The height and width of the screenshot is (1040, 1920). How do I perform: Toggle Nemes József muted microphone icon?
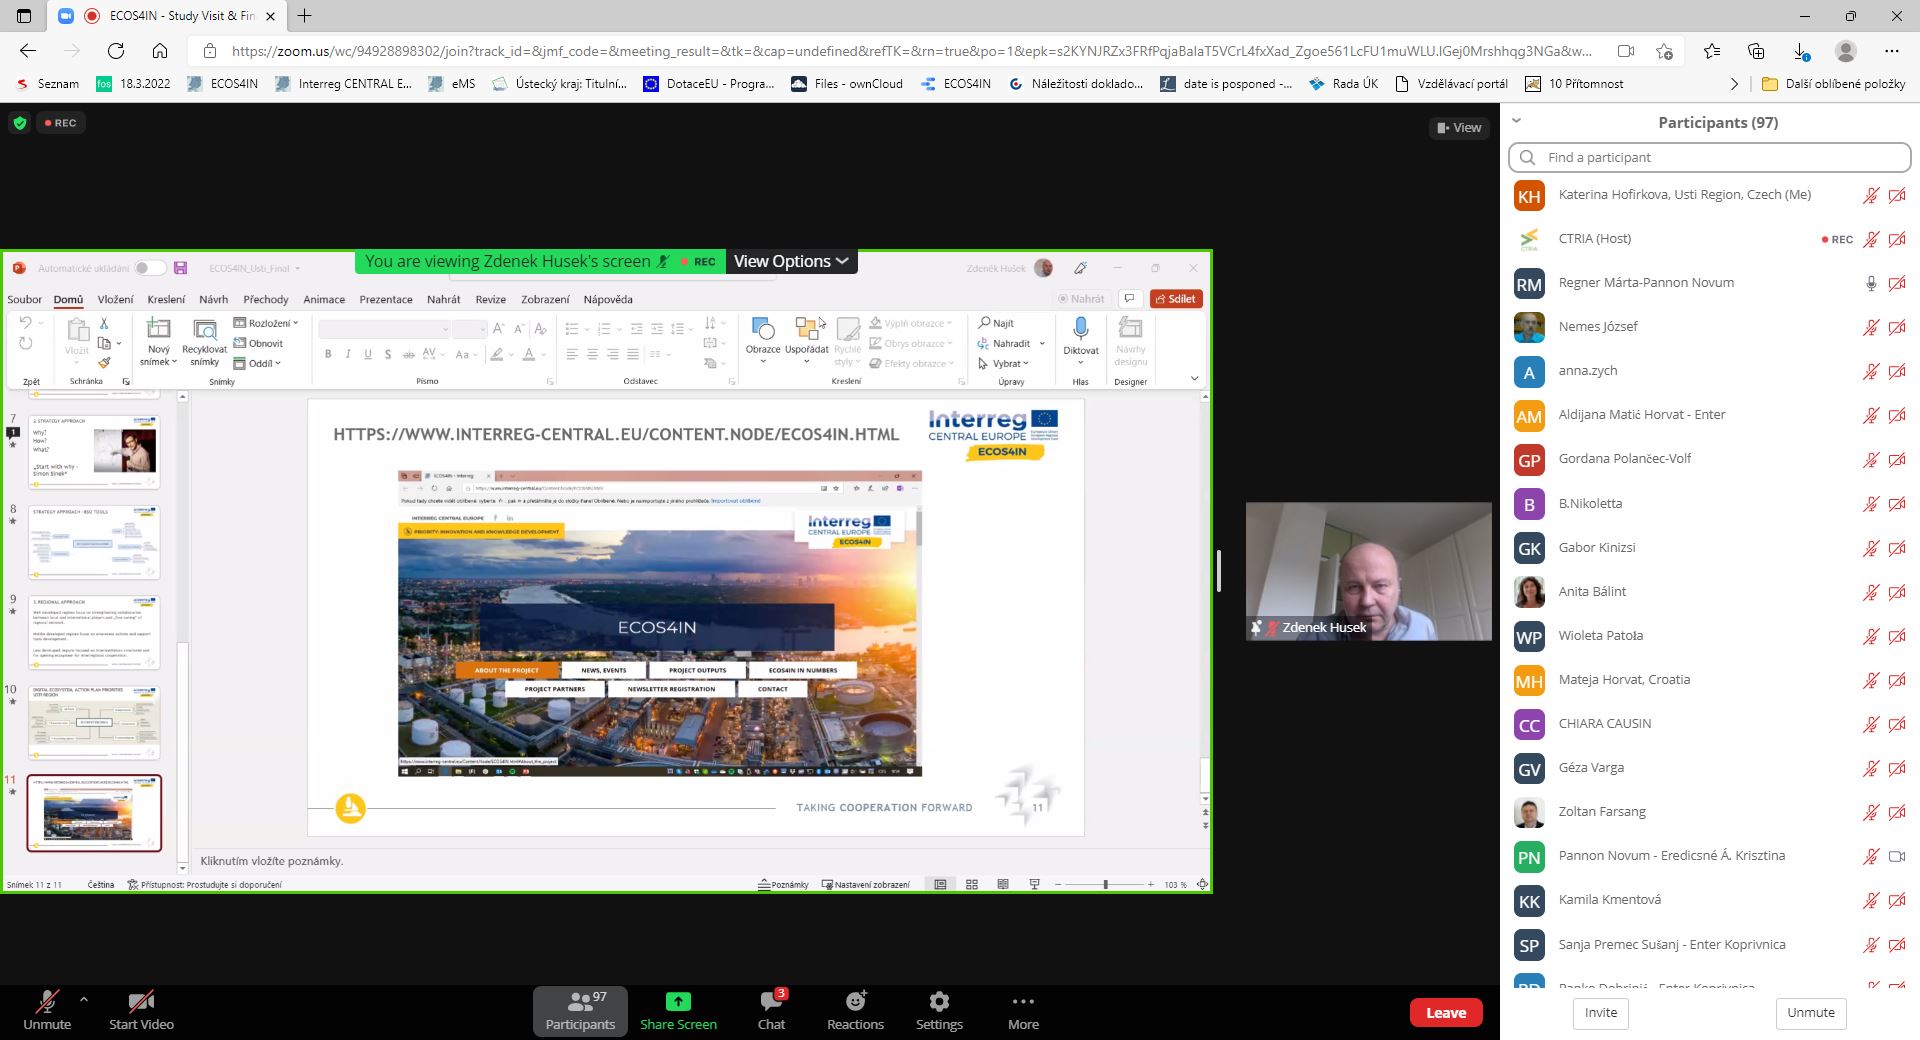pos(1871,327)
